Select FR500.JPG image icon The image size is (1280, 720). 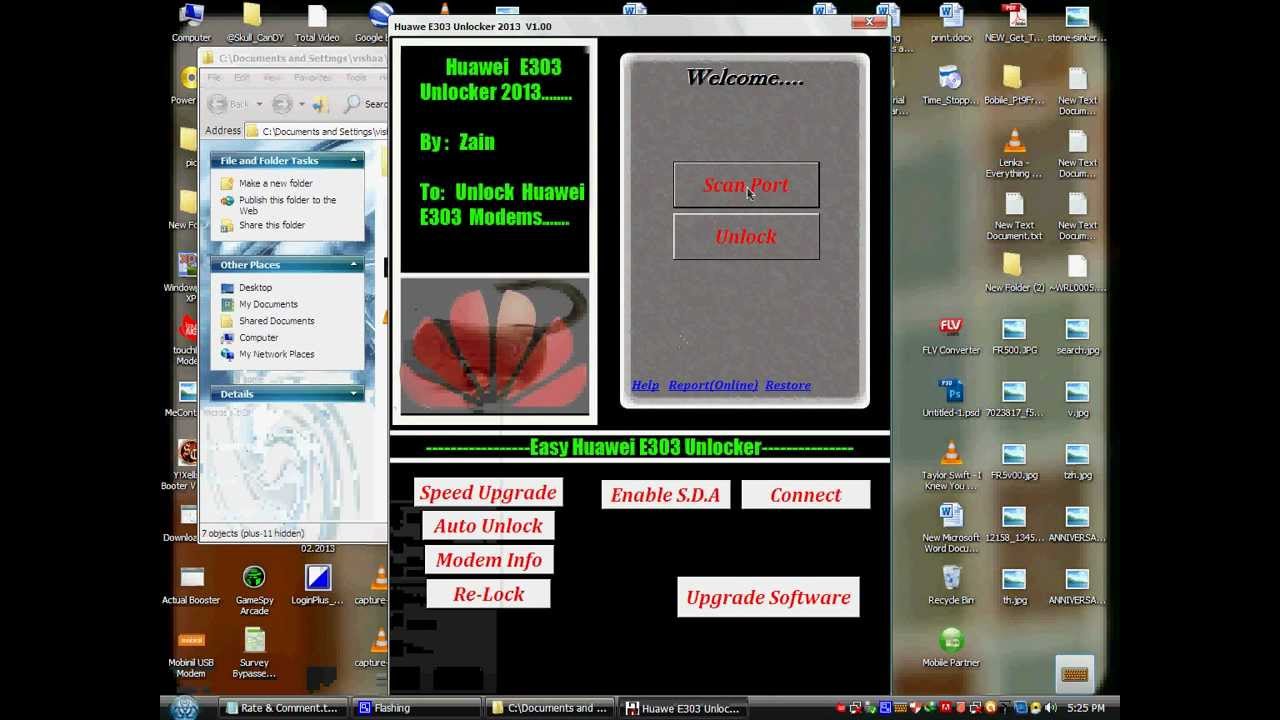coord(1014,336)
